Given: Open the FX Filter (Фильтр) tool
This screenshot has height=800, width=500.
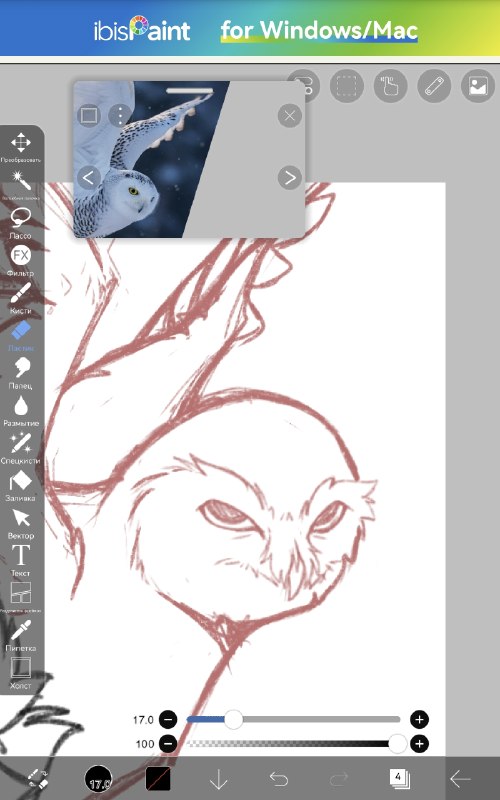Looking at the screenshot, I should pos(20,260).
